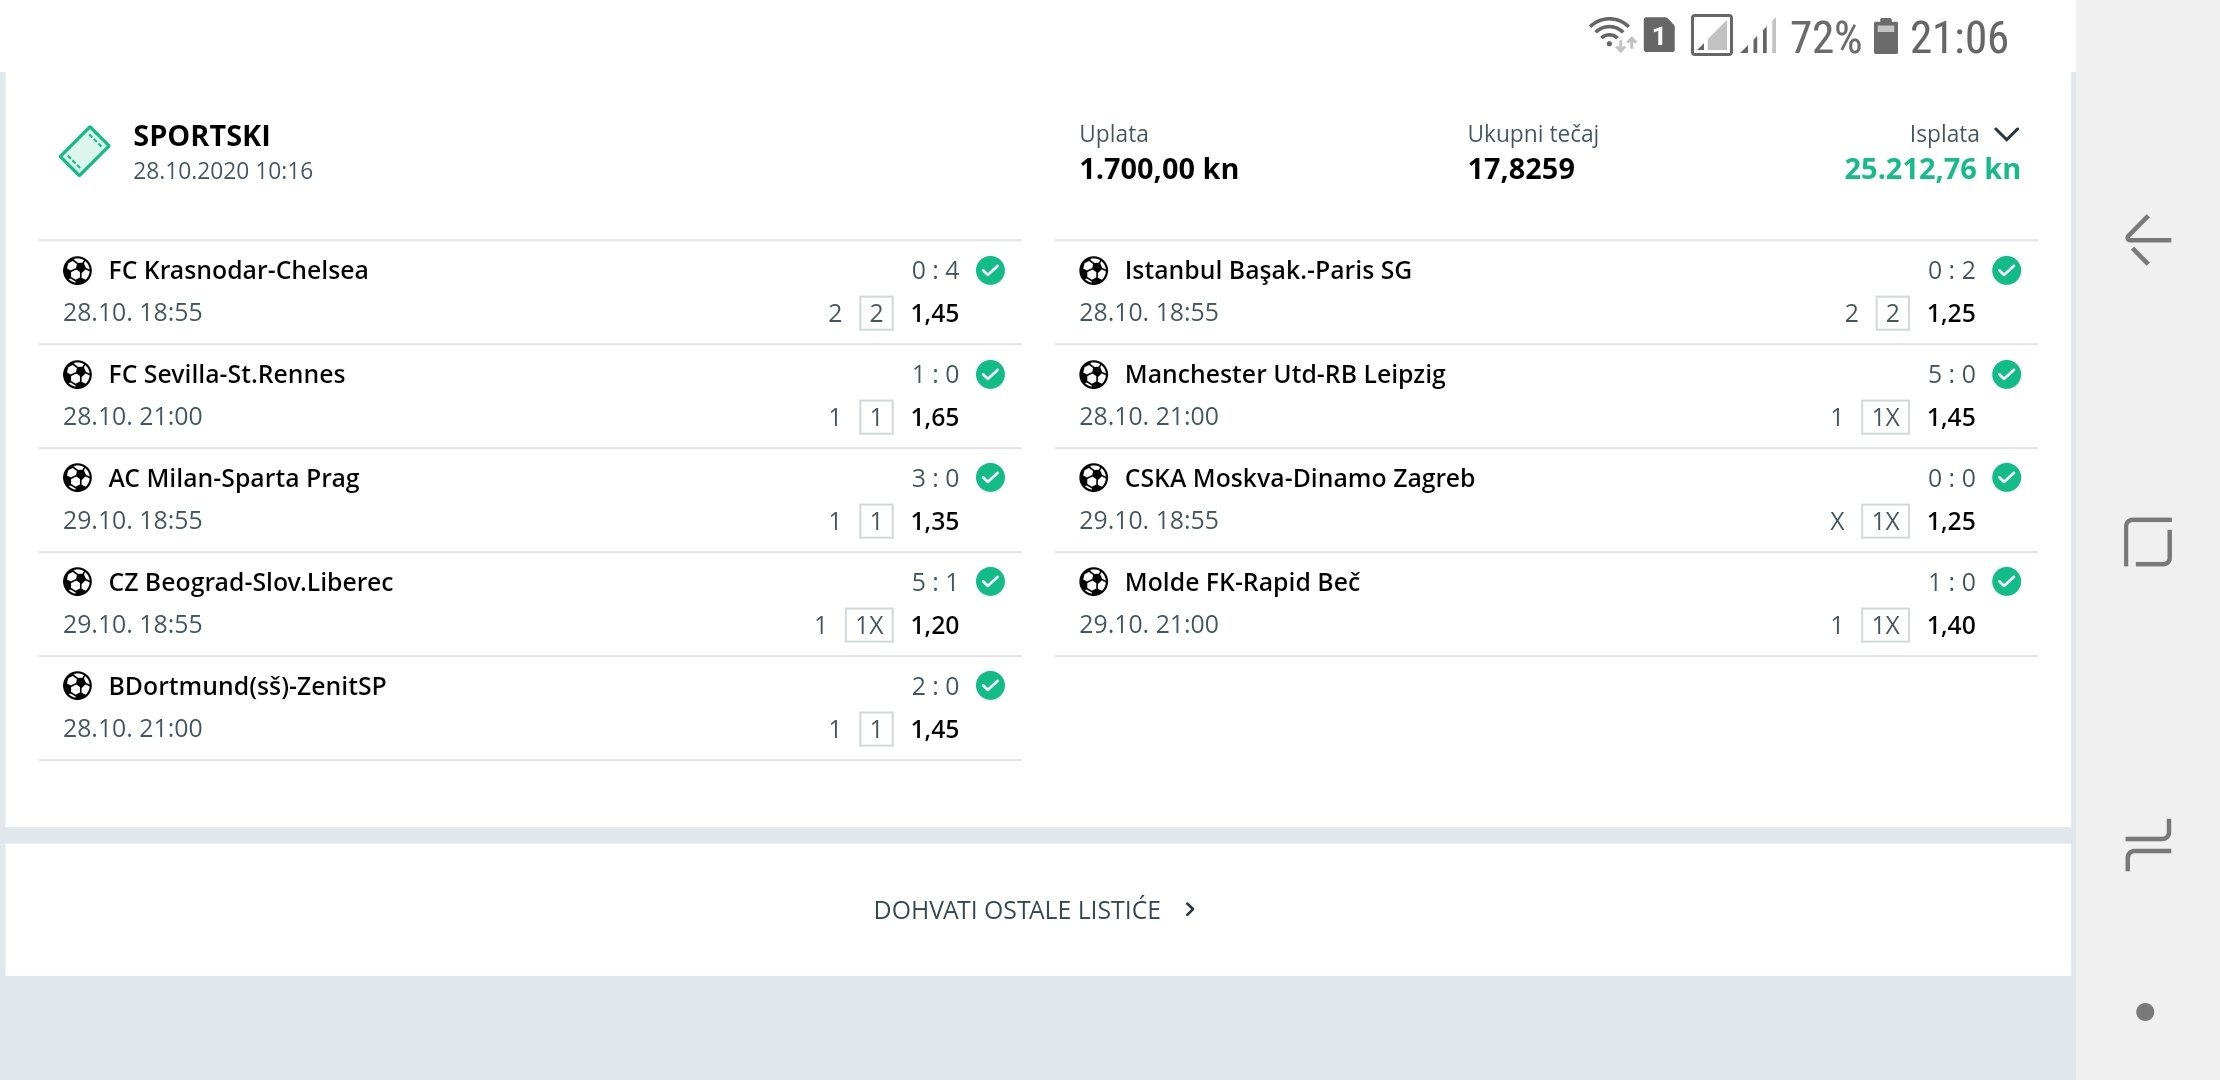The image size is (2220, 1080).
Task: Tap the WiFi status icon in status bar
Action: tap(1611, 36)
